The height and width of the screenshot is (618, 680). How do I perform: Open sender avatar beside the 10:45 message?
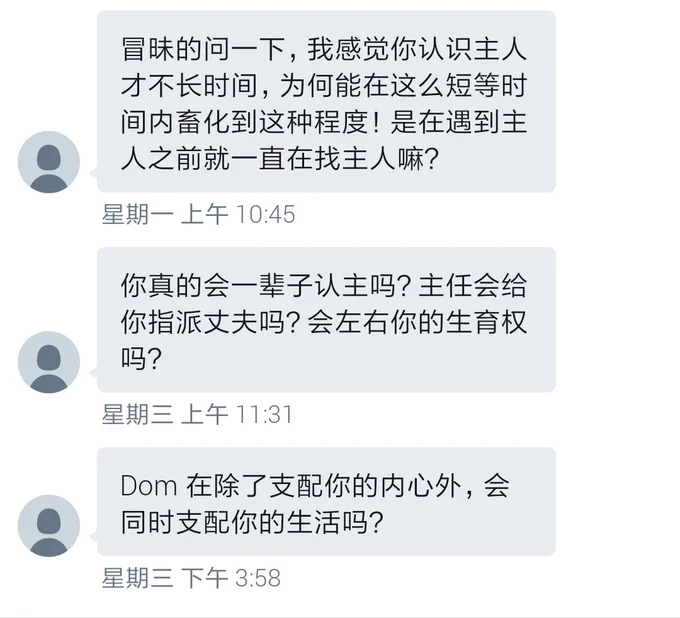click(49, 162)
